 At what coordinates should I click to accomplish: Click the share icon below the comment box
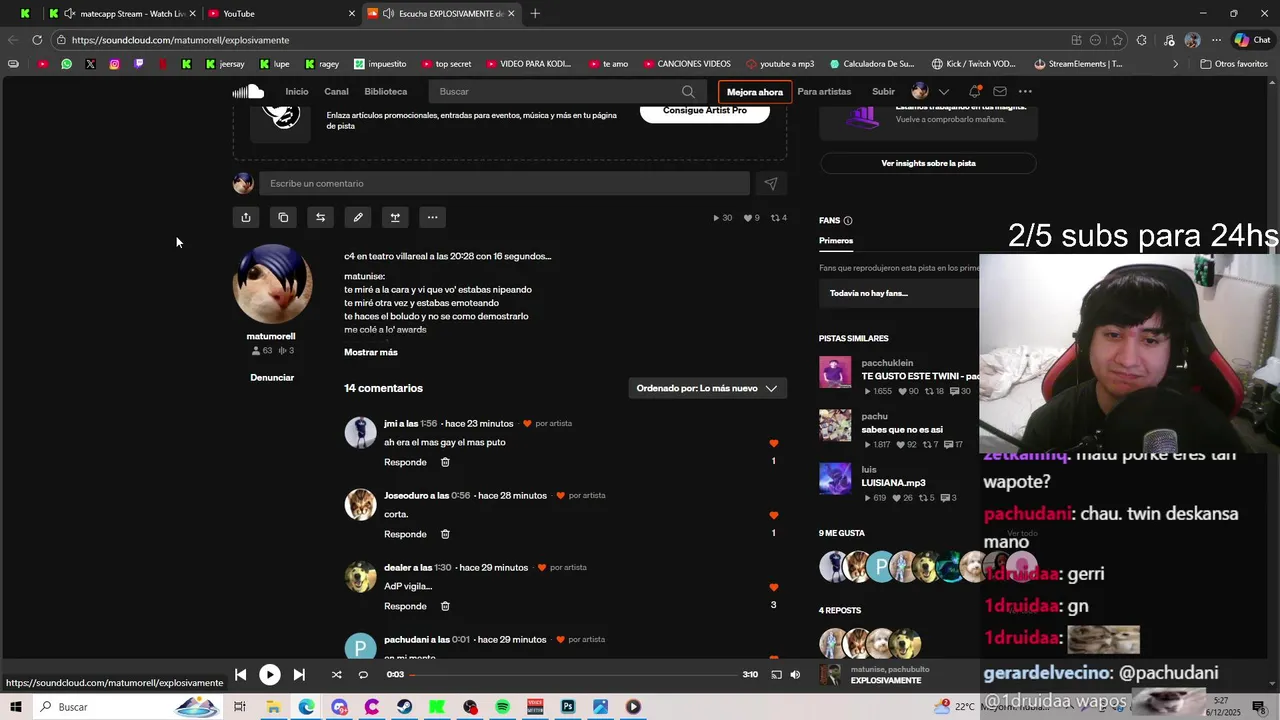(246, 217)
